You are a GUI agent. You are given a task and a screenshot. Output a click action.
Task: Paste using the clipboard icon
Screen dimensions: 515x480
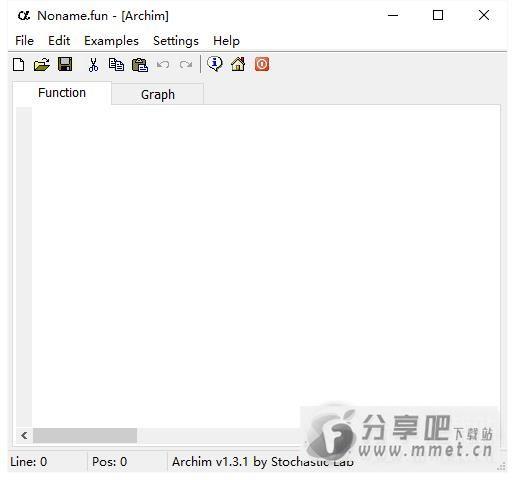[x=140, y=65]
